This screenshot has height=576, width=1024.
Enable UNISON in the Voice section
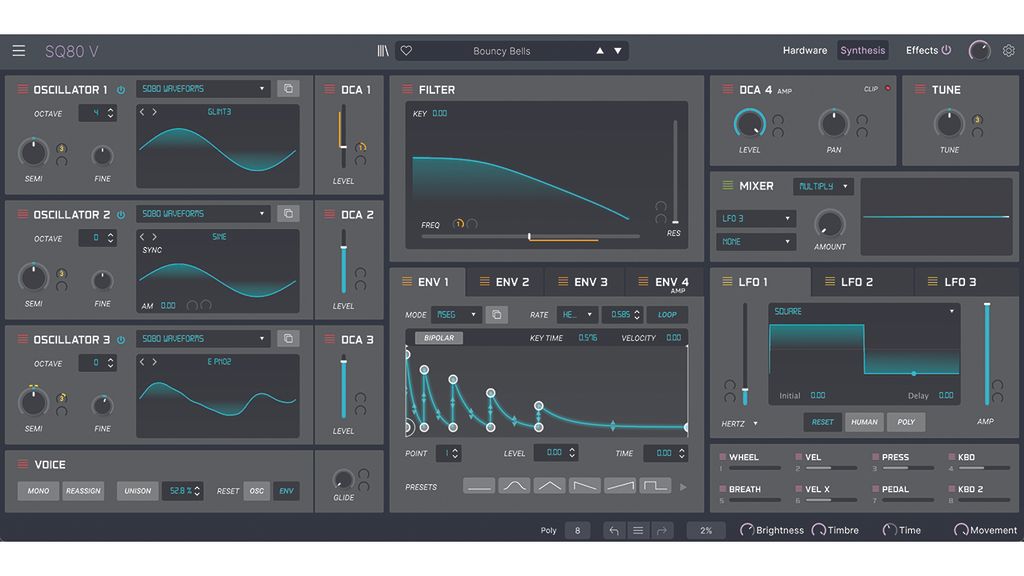pyautogui.click(x=137, y=491)
